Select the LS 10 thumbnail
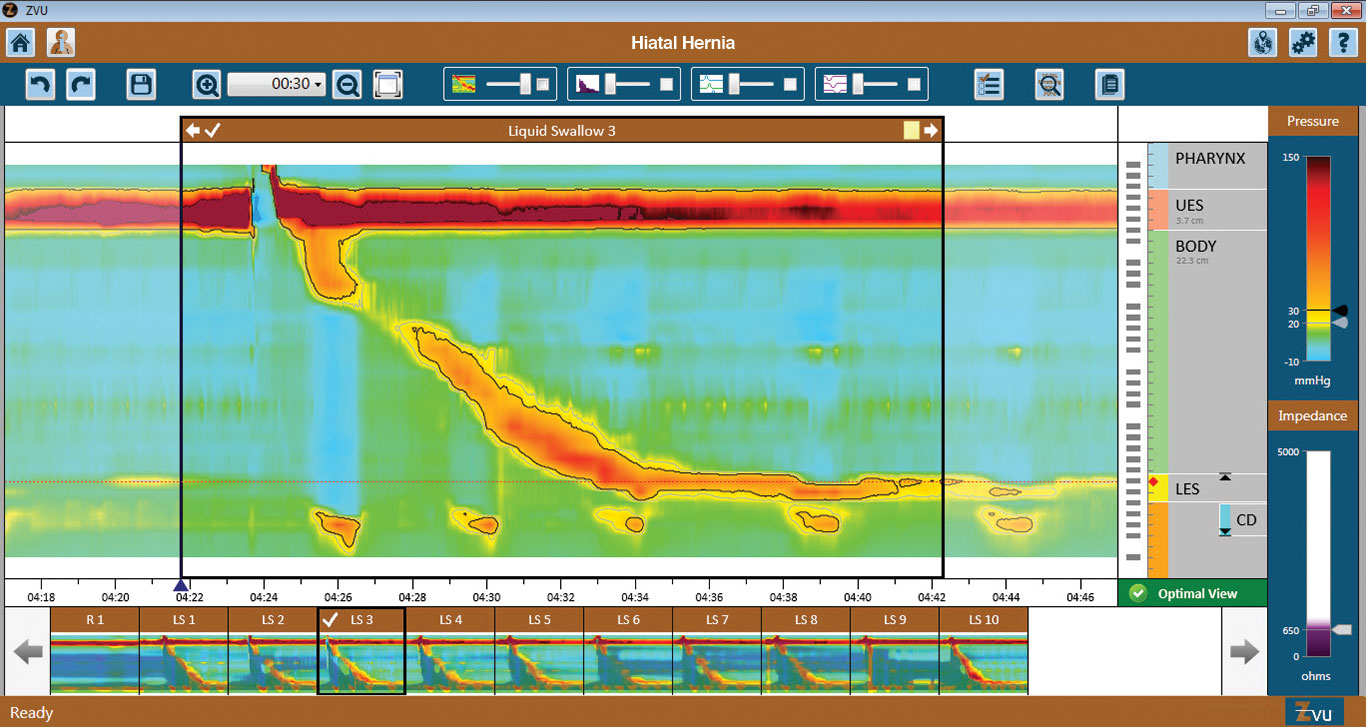The height and width of the screenshot is (727, 1366). coord(984,651)
